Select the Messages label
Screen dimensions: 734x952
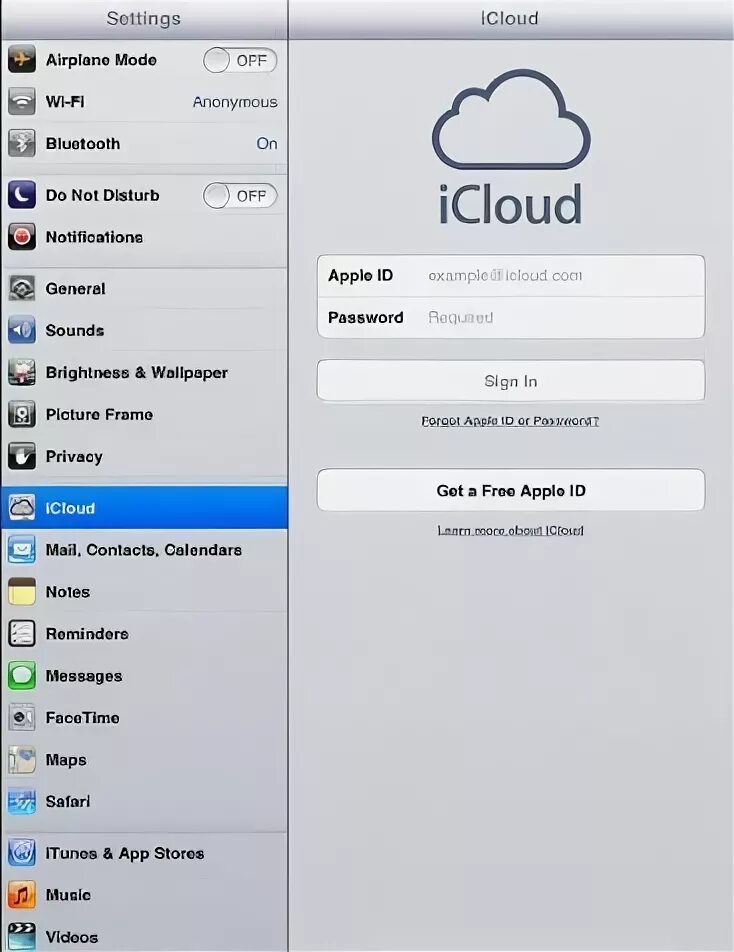(x=84, y=676)
